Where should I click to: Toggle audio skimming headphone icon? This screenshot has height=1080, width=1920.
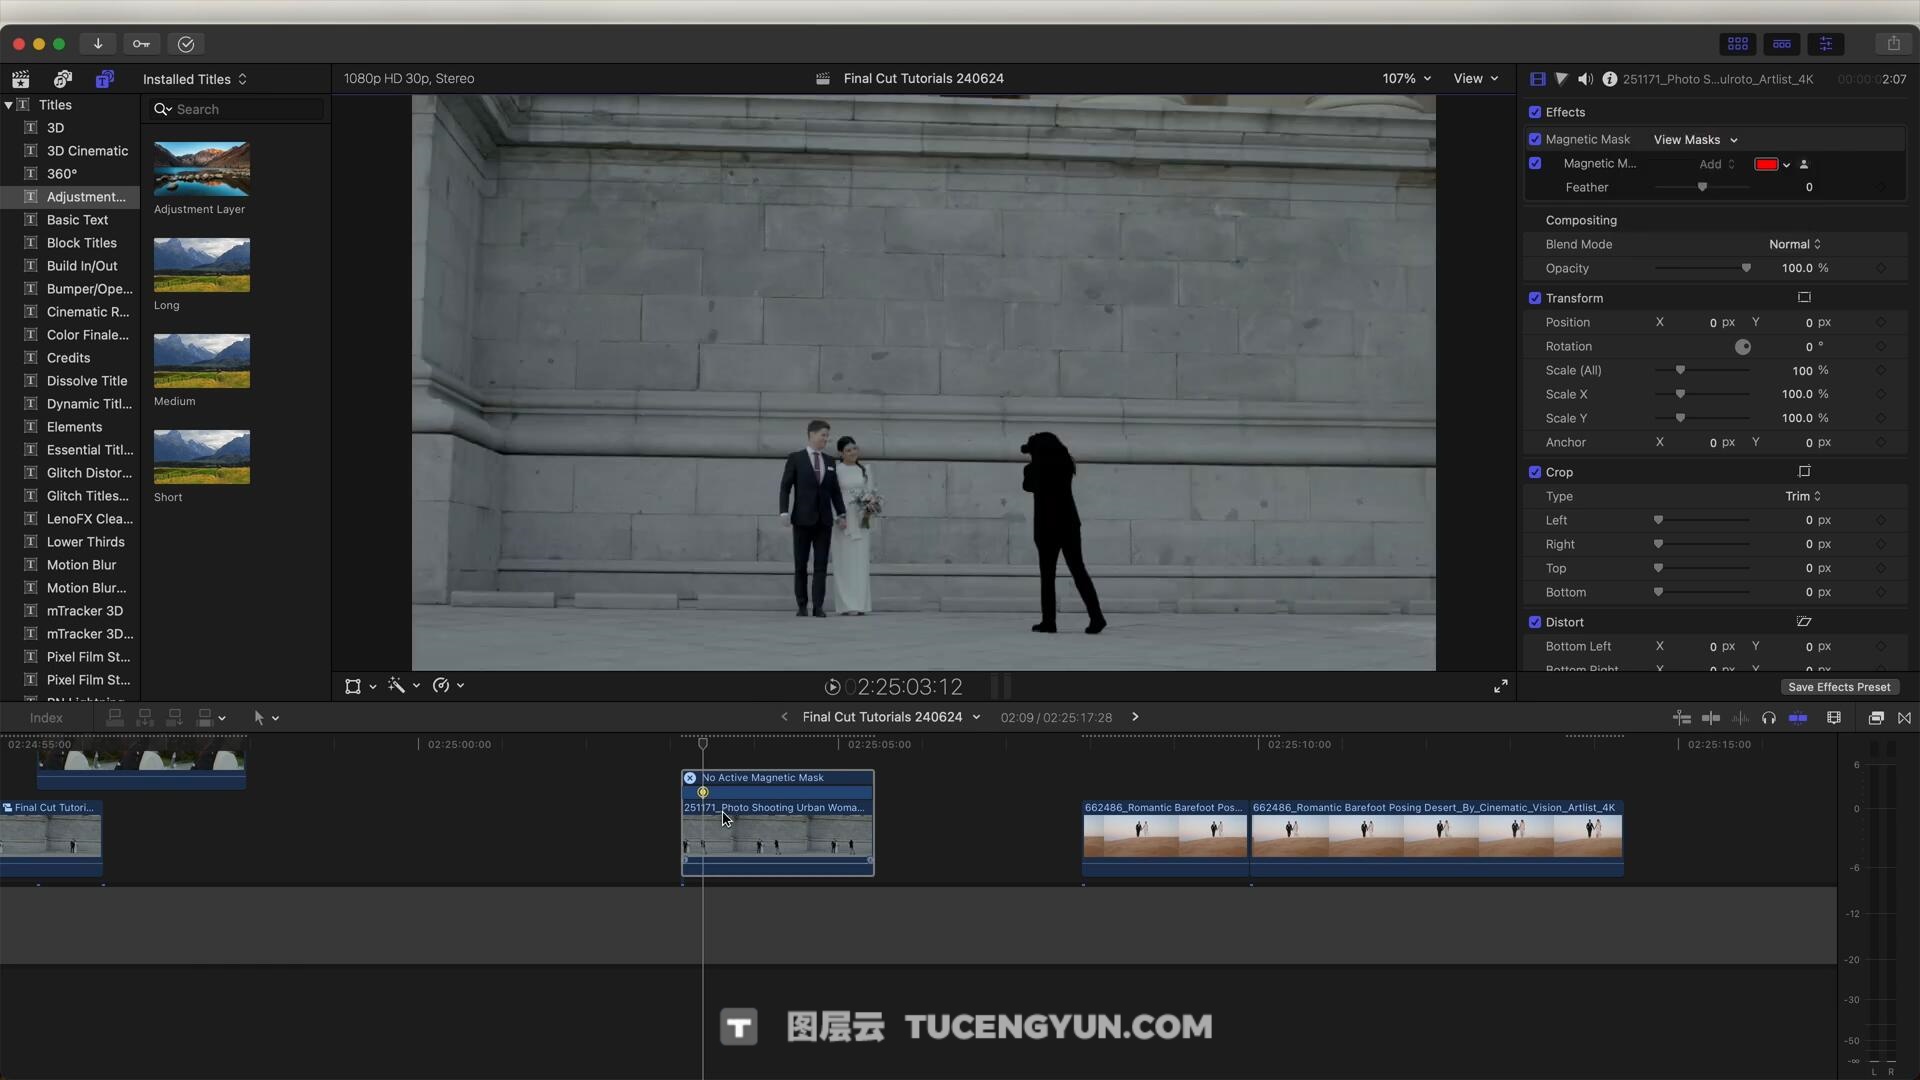1769,718
